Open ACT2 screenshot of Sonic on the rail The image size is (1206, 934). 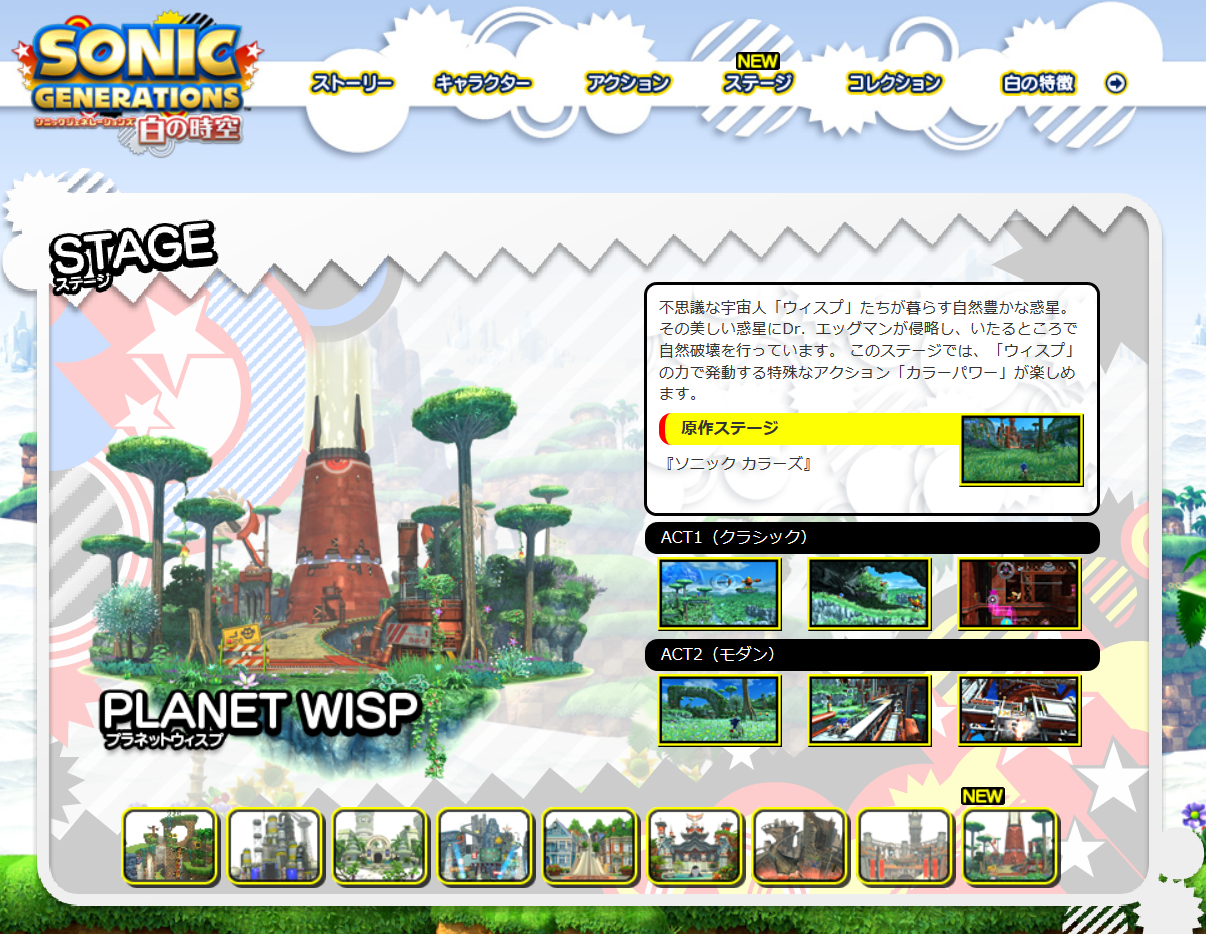click(869, 710)
